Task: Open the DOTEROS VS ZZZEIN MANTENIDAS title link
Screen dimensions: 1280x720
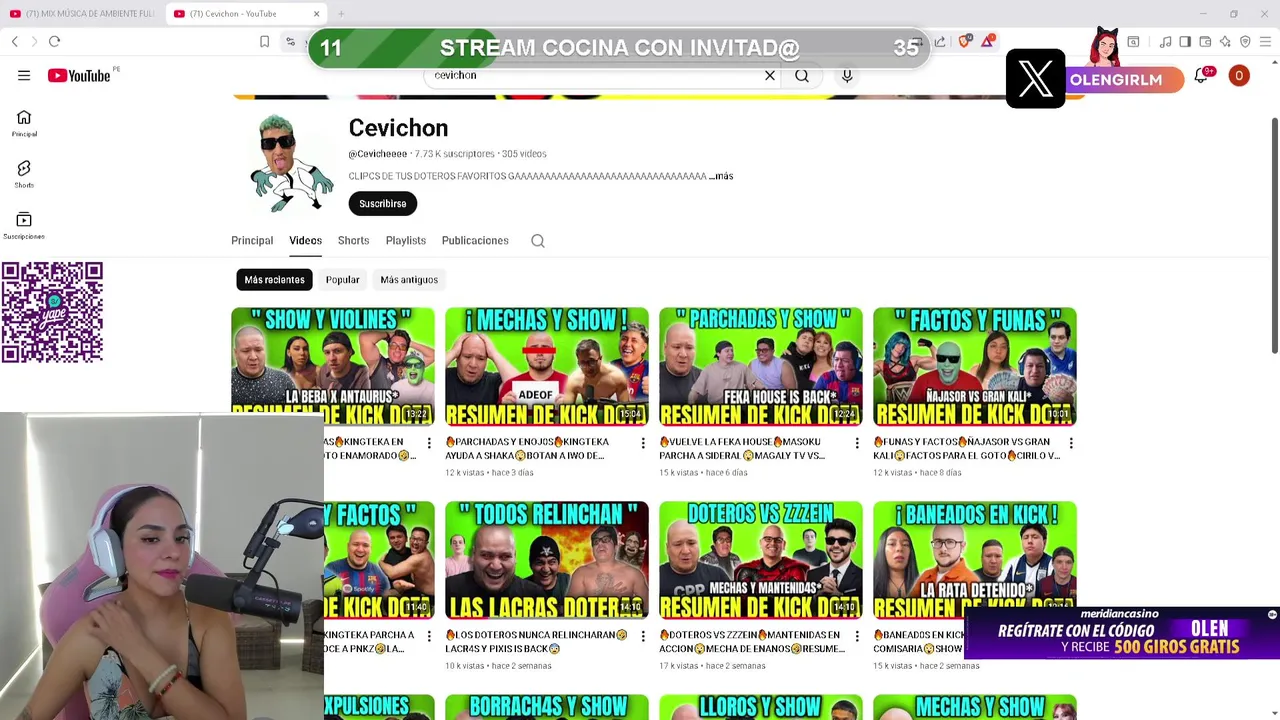Action: [752, 642]
